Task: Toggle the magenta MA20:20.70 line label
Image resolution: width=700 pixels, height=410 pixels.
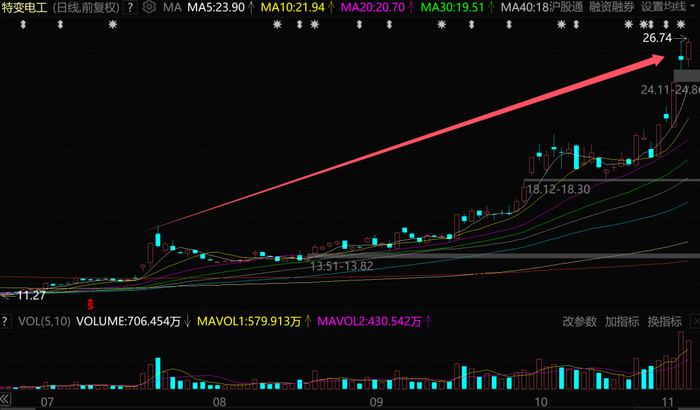Action: [x=372, y=7]
